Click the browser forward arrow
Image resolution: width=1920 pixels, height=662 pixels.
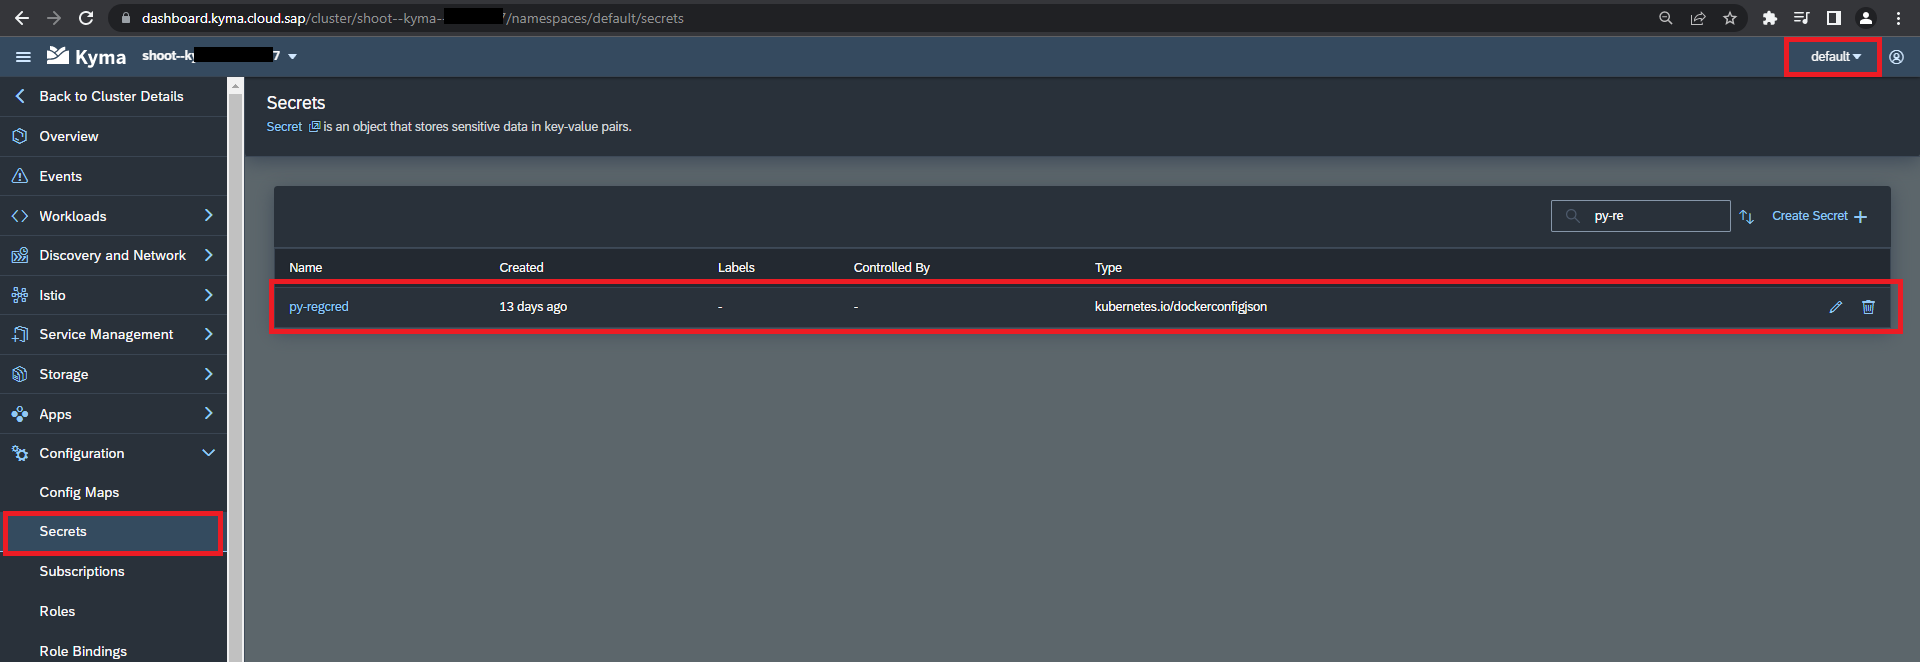coord(54,18)
